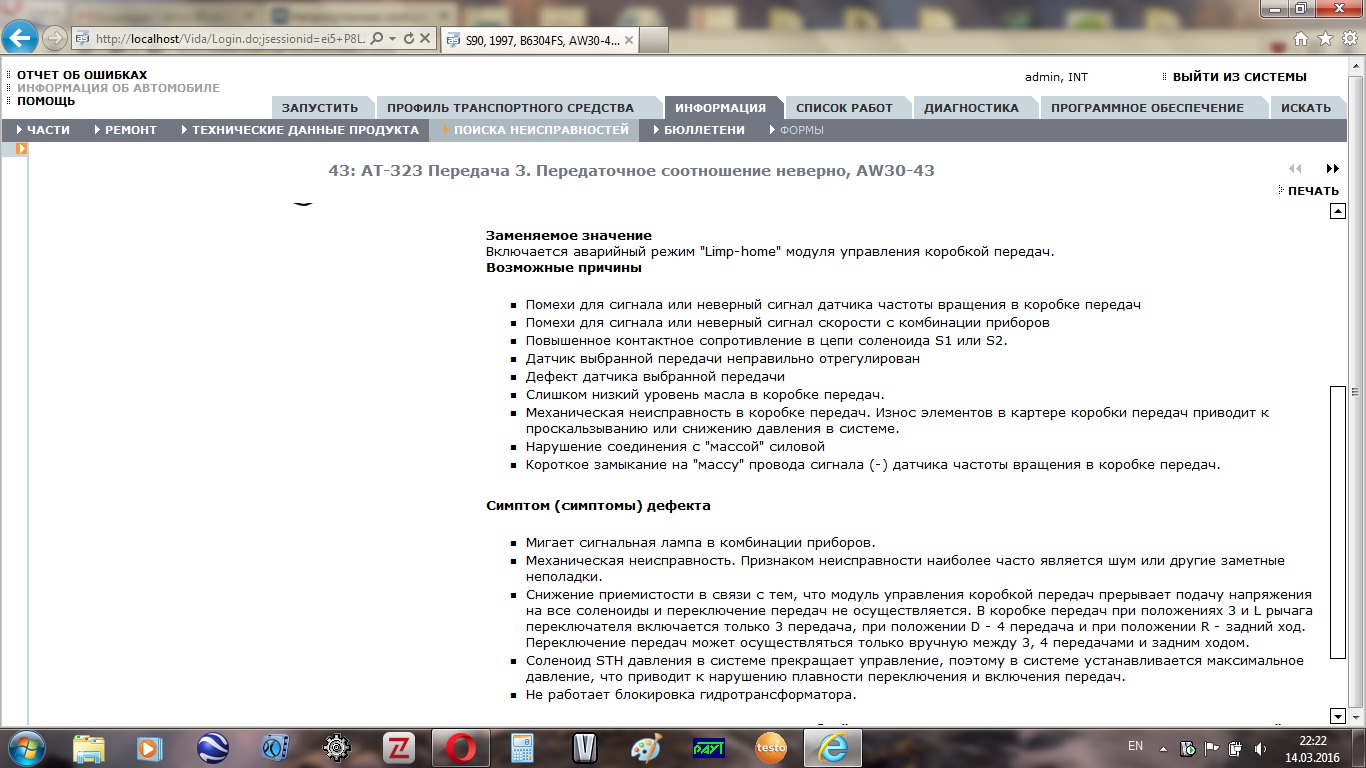The width and height of the screenshot is (1366, 768).
Task: Click the browser back arrow button
Action: click(x=21, y=38)
